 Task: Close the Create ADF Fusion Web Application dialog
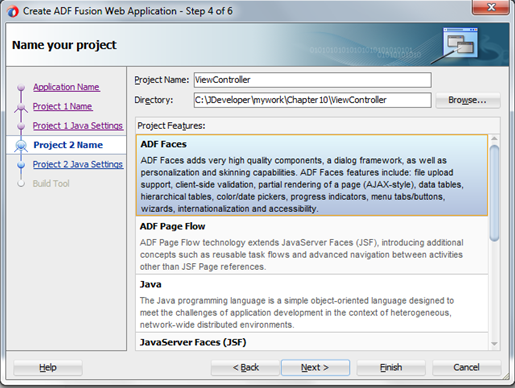click(x=491, y=7)
